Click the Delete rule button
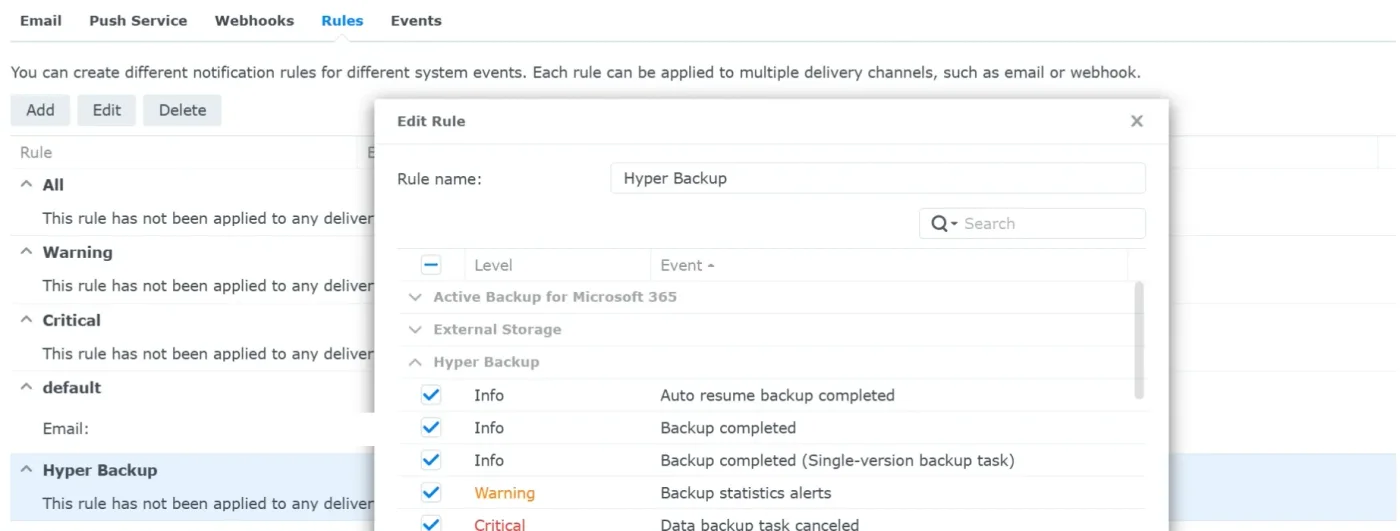 point(182,110)
